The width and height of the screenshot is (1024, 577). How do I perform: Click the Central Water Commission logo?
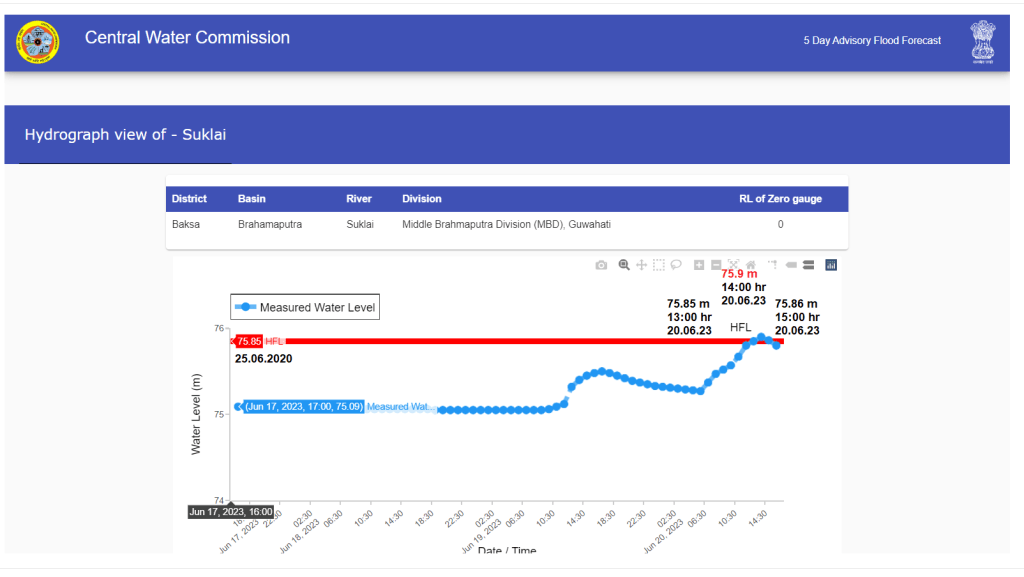tap(38, 42)
